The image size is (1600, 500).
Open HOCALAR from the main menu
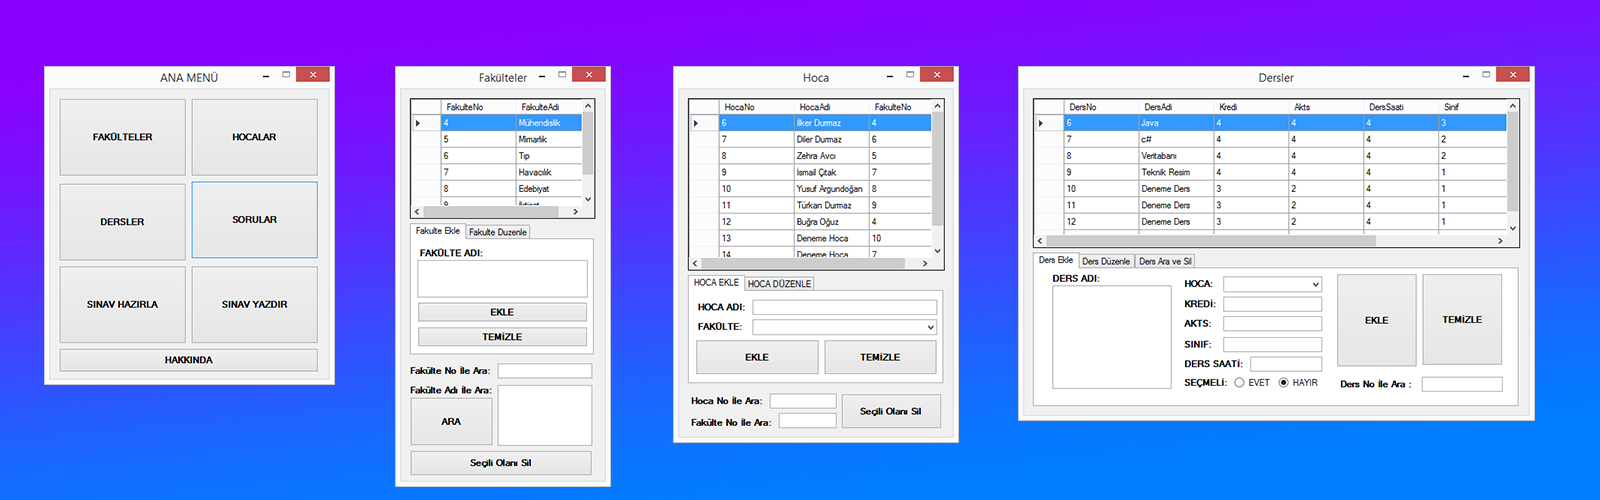pyautogui.click(x=254, y=137)
